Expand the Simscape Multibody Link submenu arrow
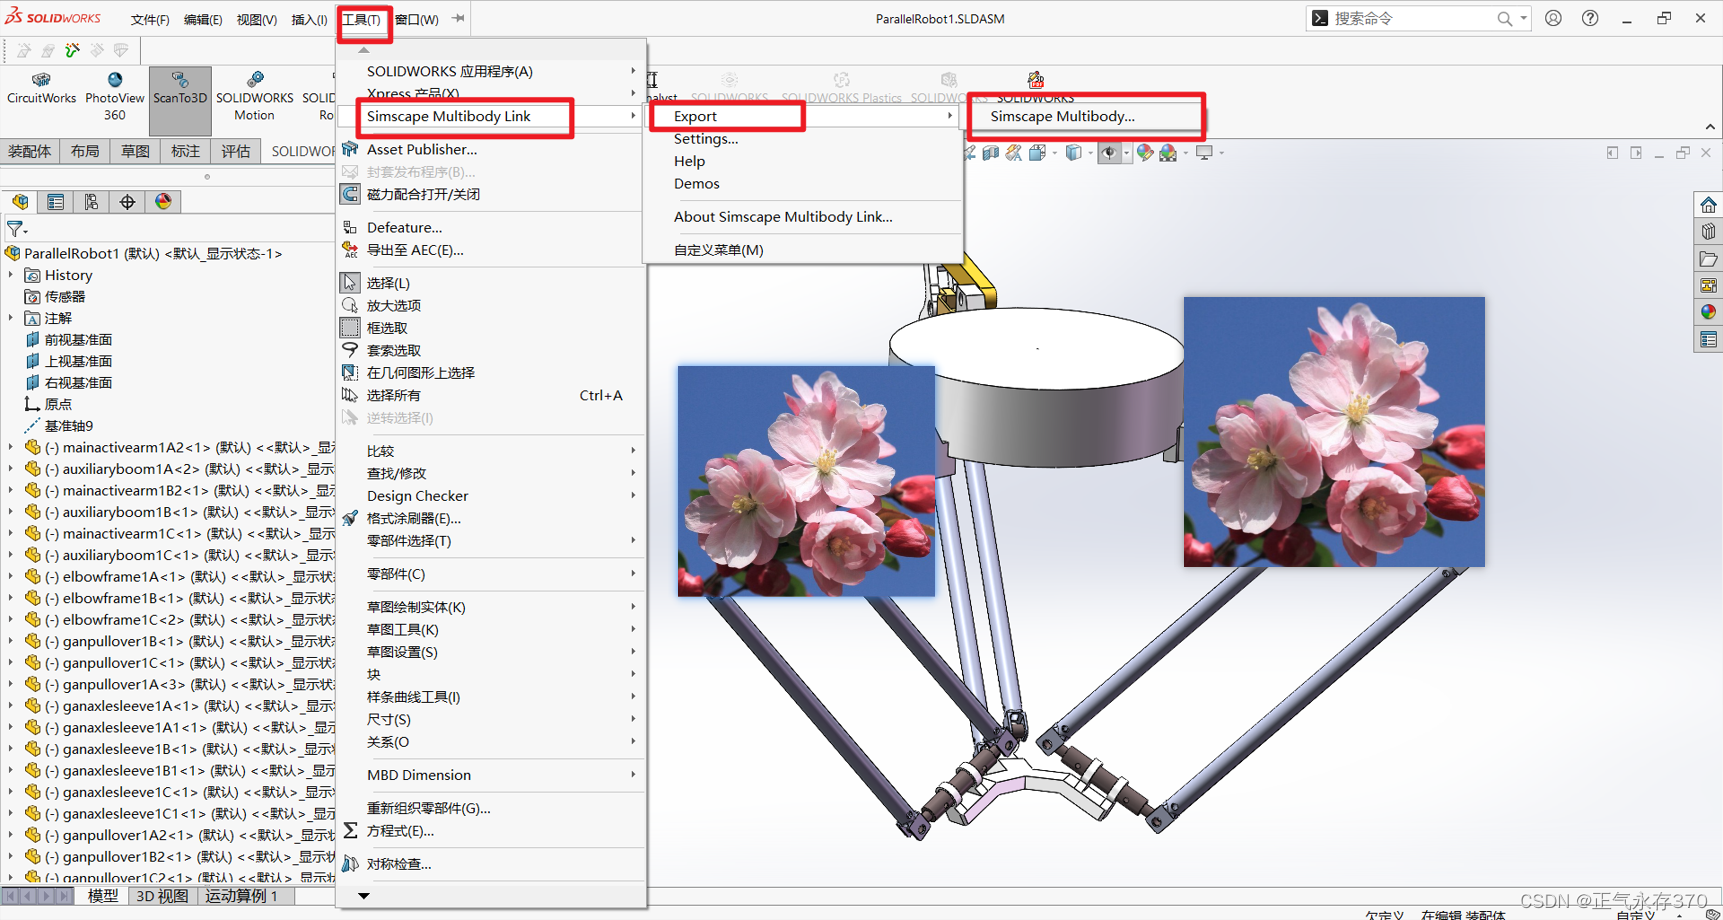This screenshot has height=920, width=1723. [x=632, y=116]
